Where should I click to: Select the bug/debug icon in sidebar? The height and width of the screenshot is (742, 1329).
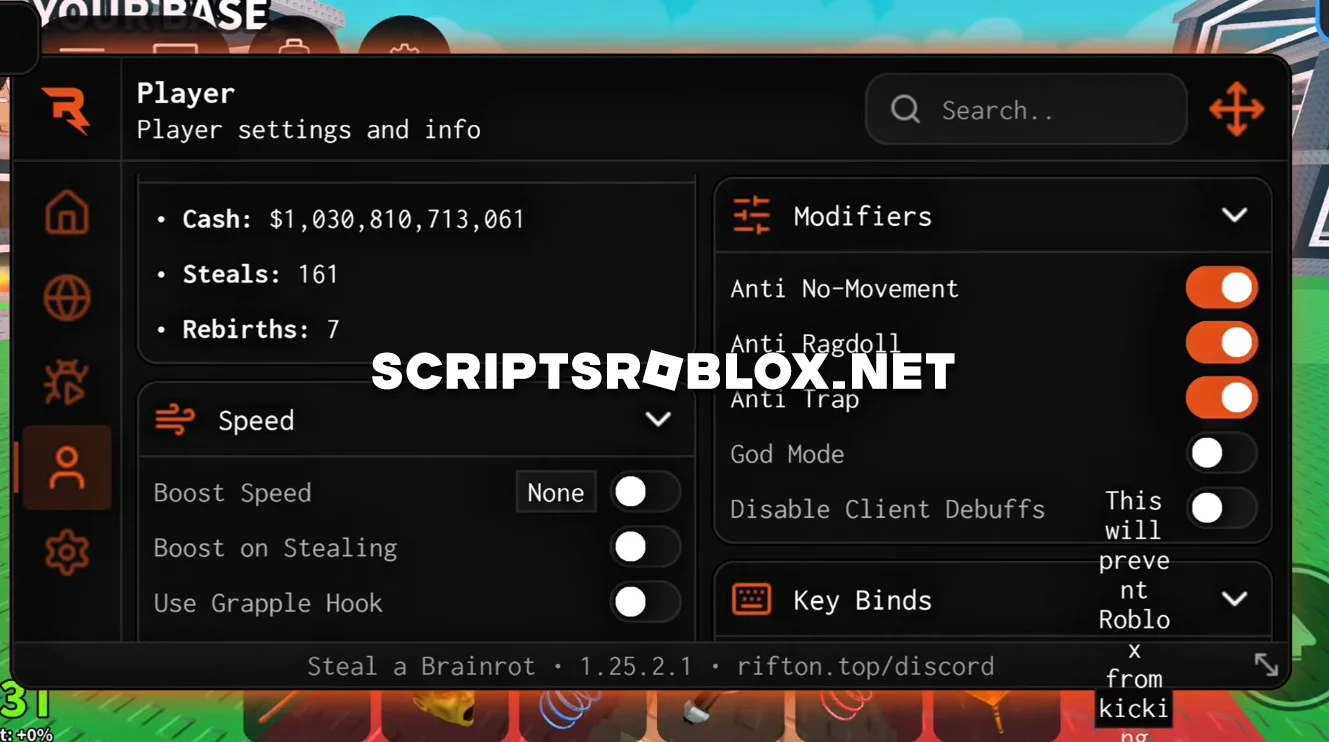(67, 382)
